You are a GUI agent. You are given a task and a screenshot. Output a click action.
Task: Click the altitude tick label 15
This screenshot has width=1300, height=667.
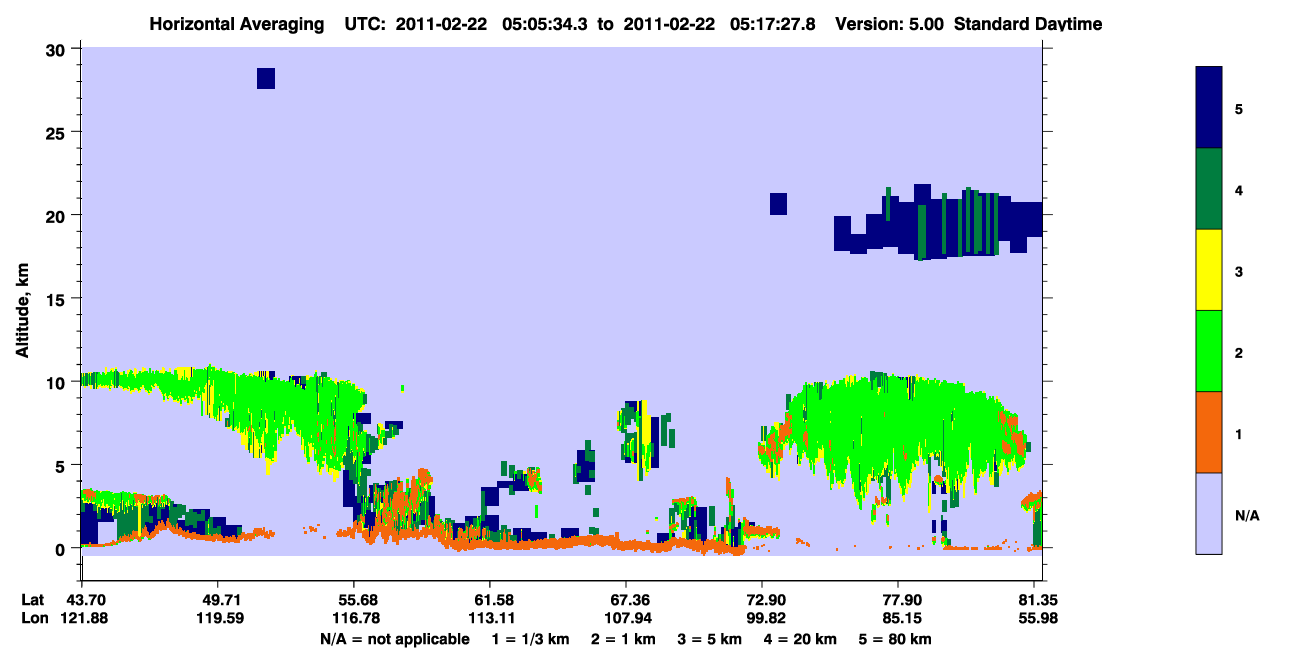58,298
